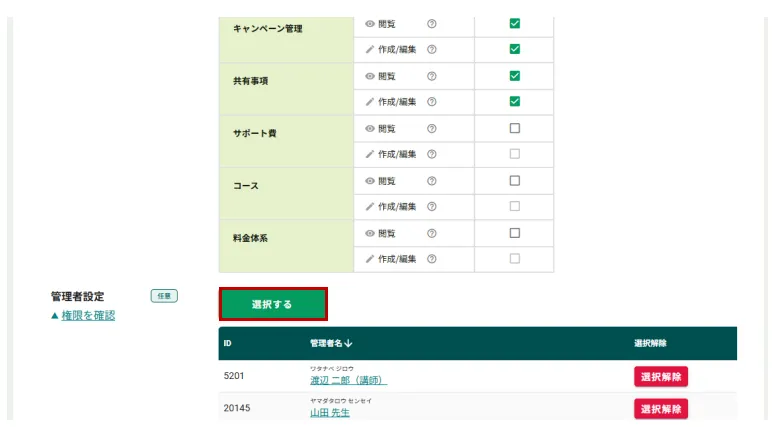Enable コース 閲覧 permission checkbox
This screenshot has height=427, width=774.
click(x=514, y=181)
